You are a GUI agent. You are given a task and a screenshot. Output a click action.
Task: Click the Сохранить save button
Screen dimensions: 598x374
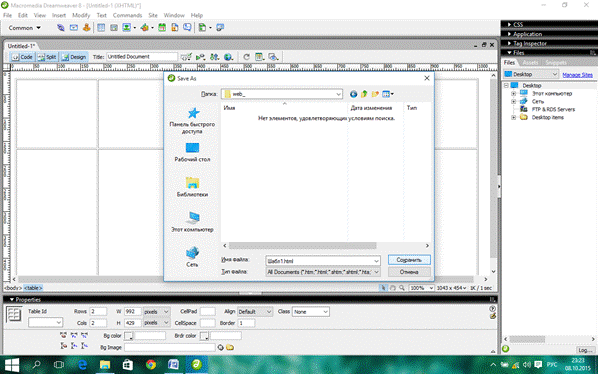point(409,260)
